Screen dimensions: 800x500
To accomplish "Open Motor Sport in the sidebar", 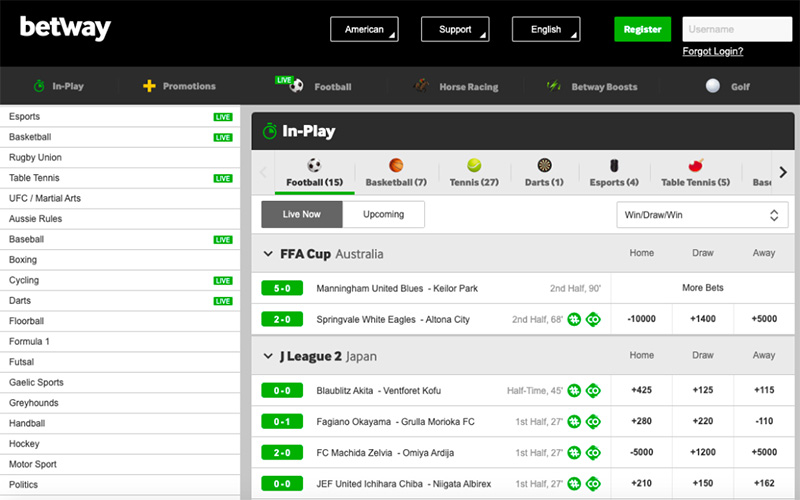I will click(120, 464).
